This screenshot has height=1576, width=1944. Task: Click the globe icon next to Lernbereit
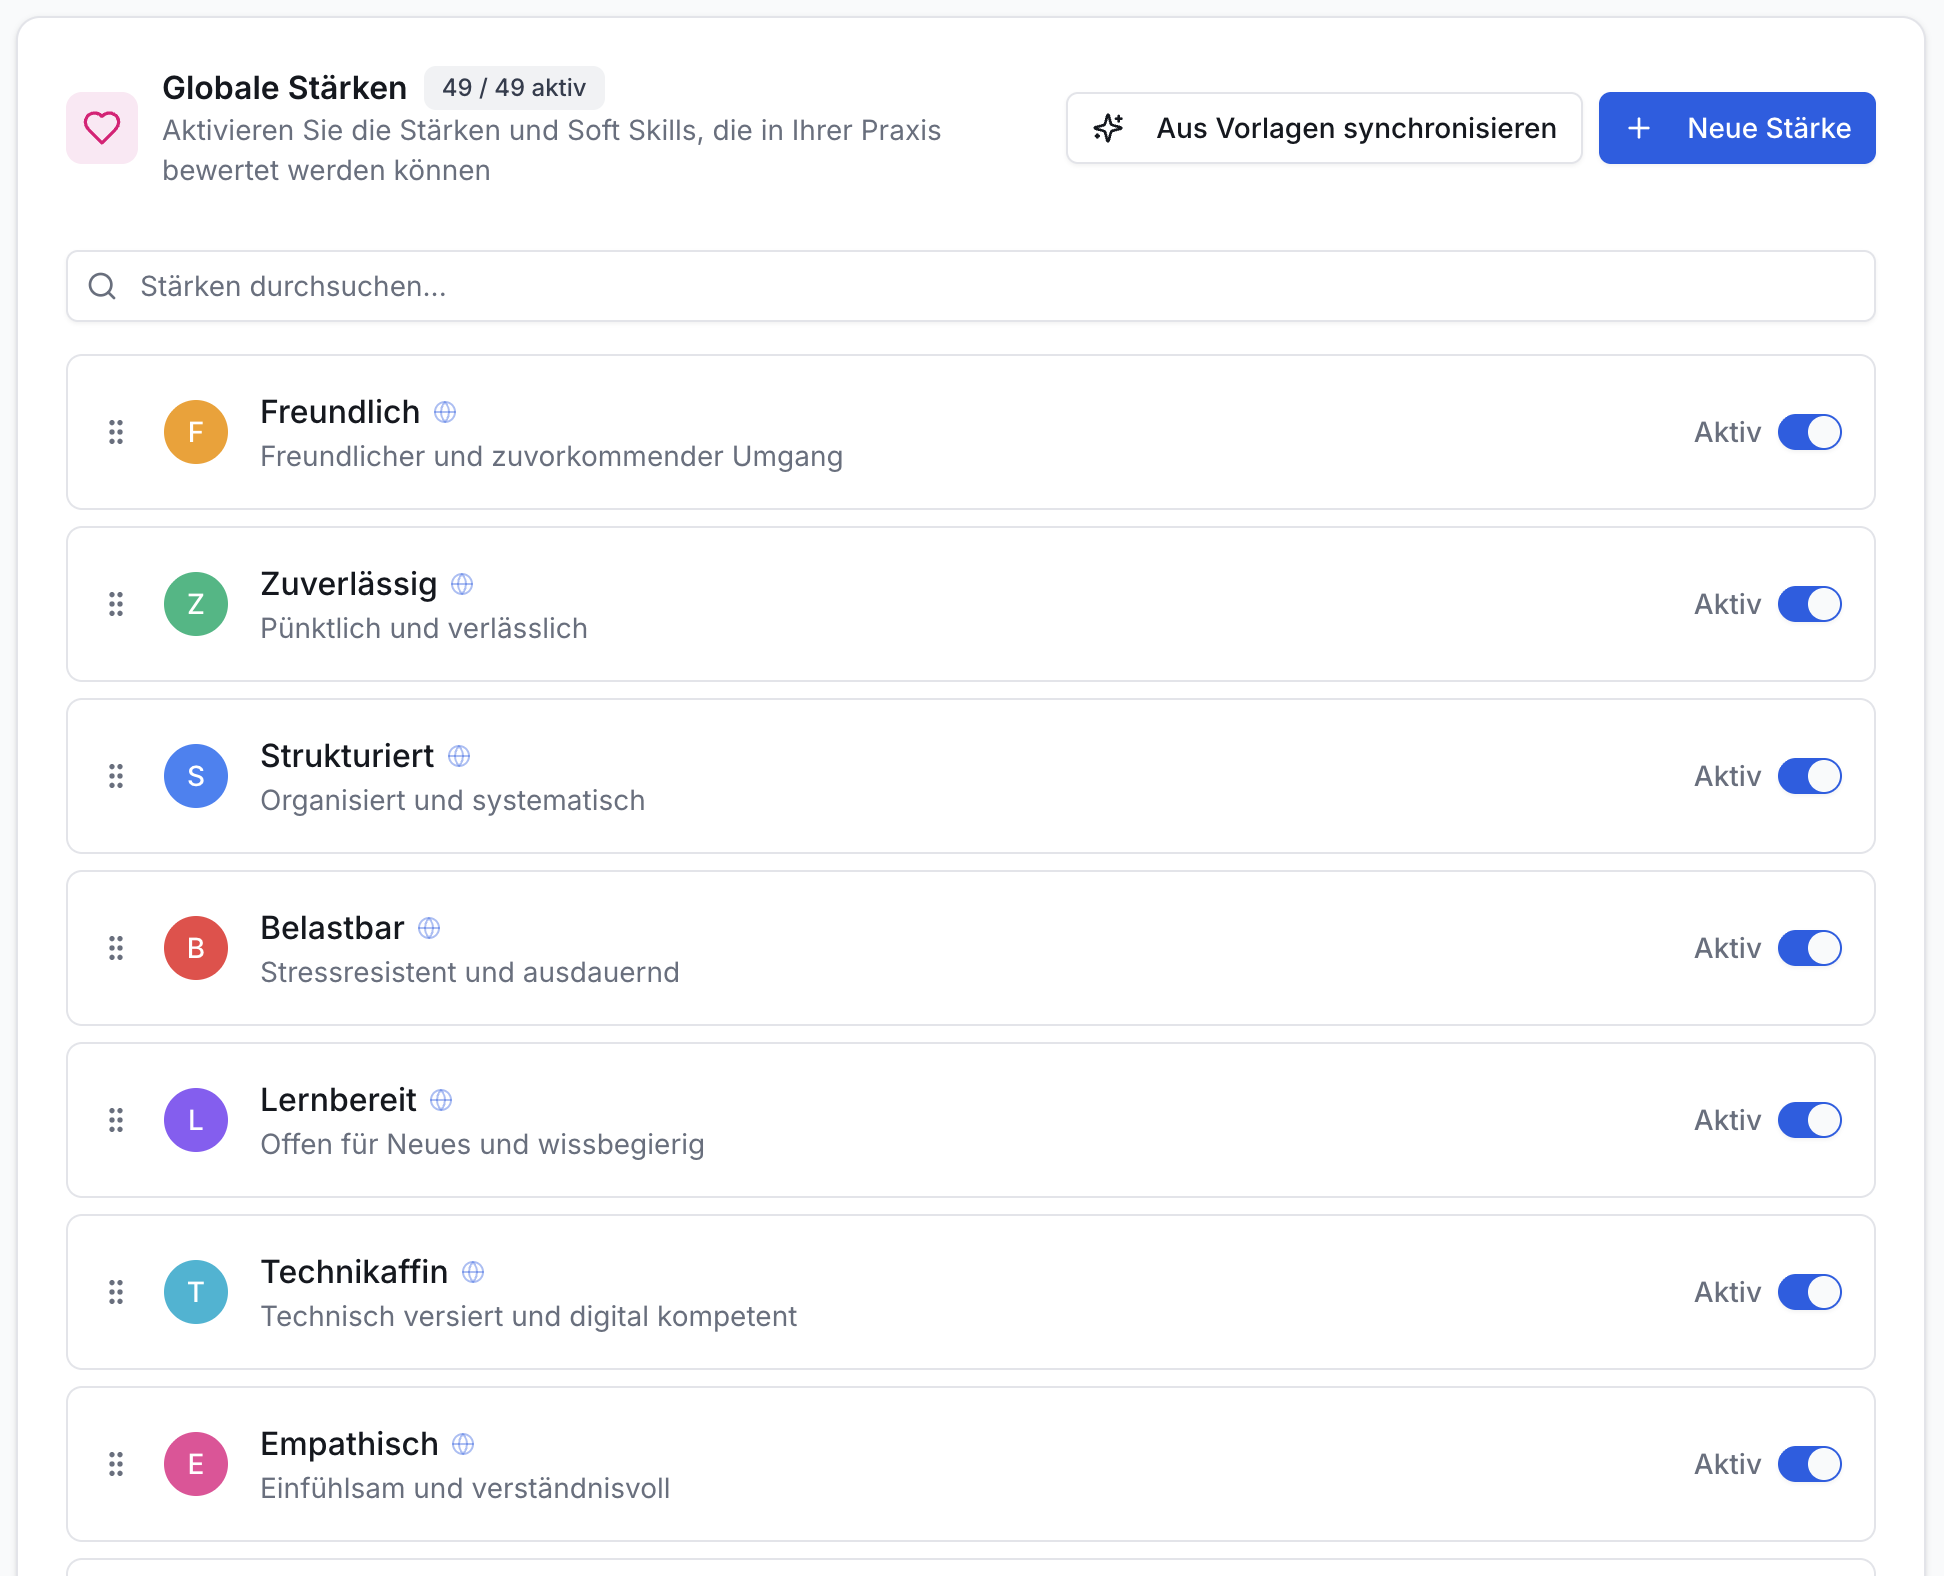pos(441,1100)
